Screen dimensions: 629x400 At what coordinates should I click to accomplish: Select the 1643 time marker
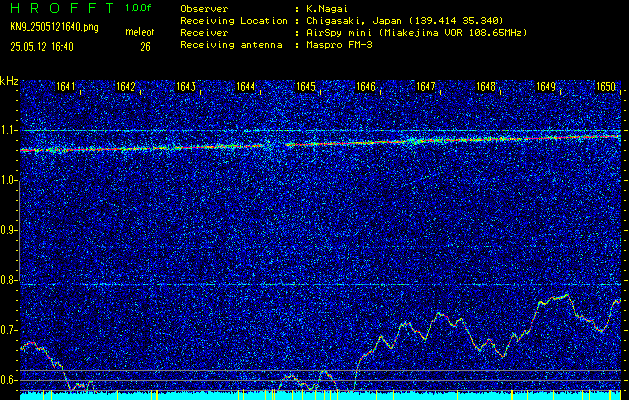186,87
